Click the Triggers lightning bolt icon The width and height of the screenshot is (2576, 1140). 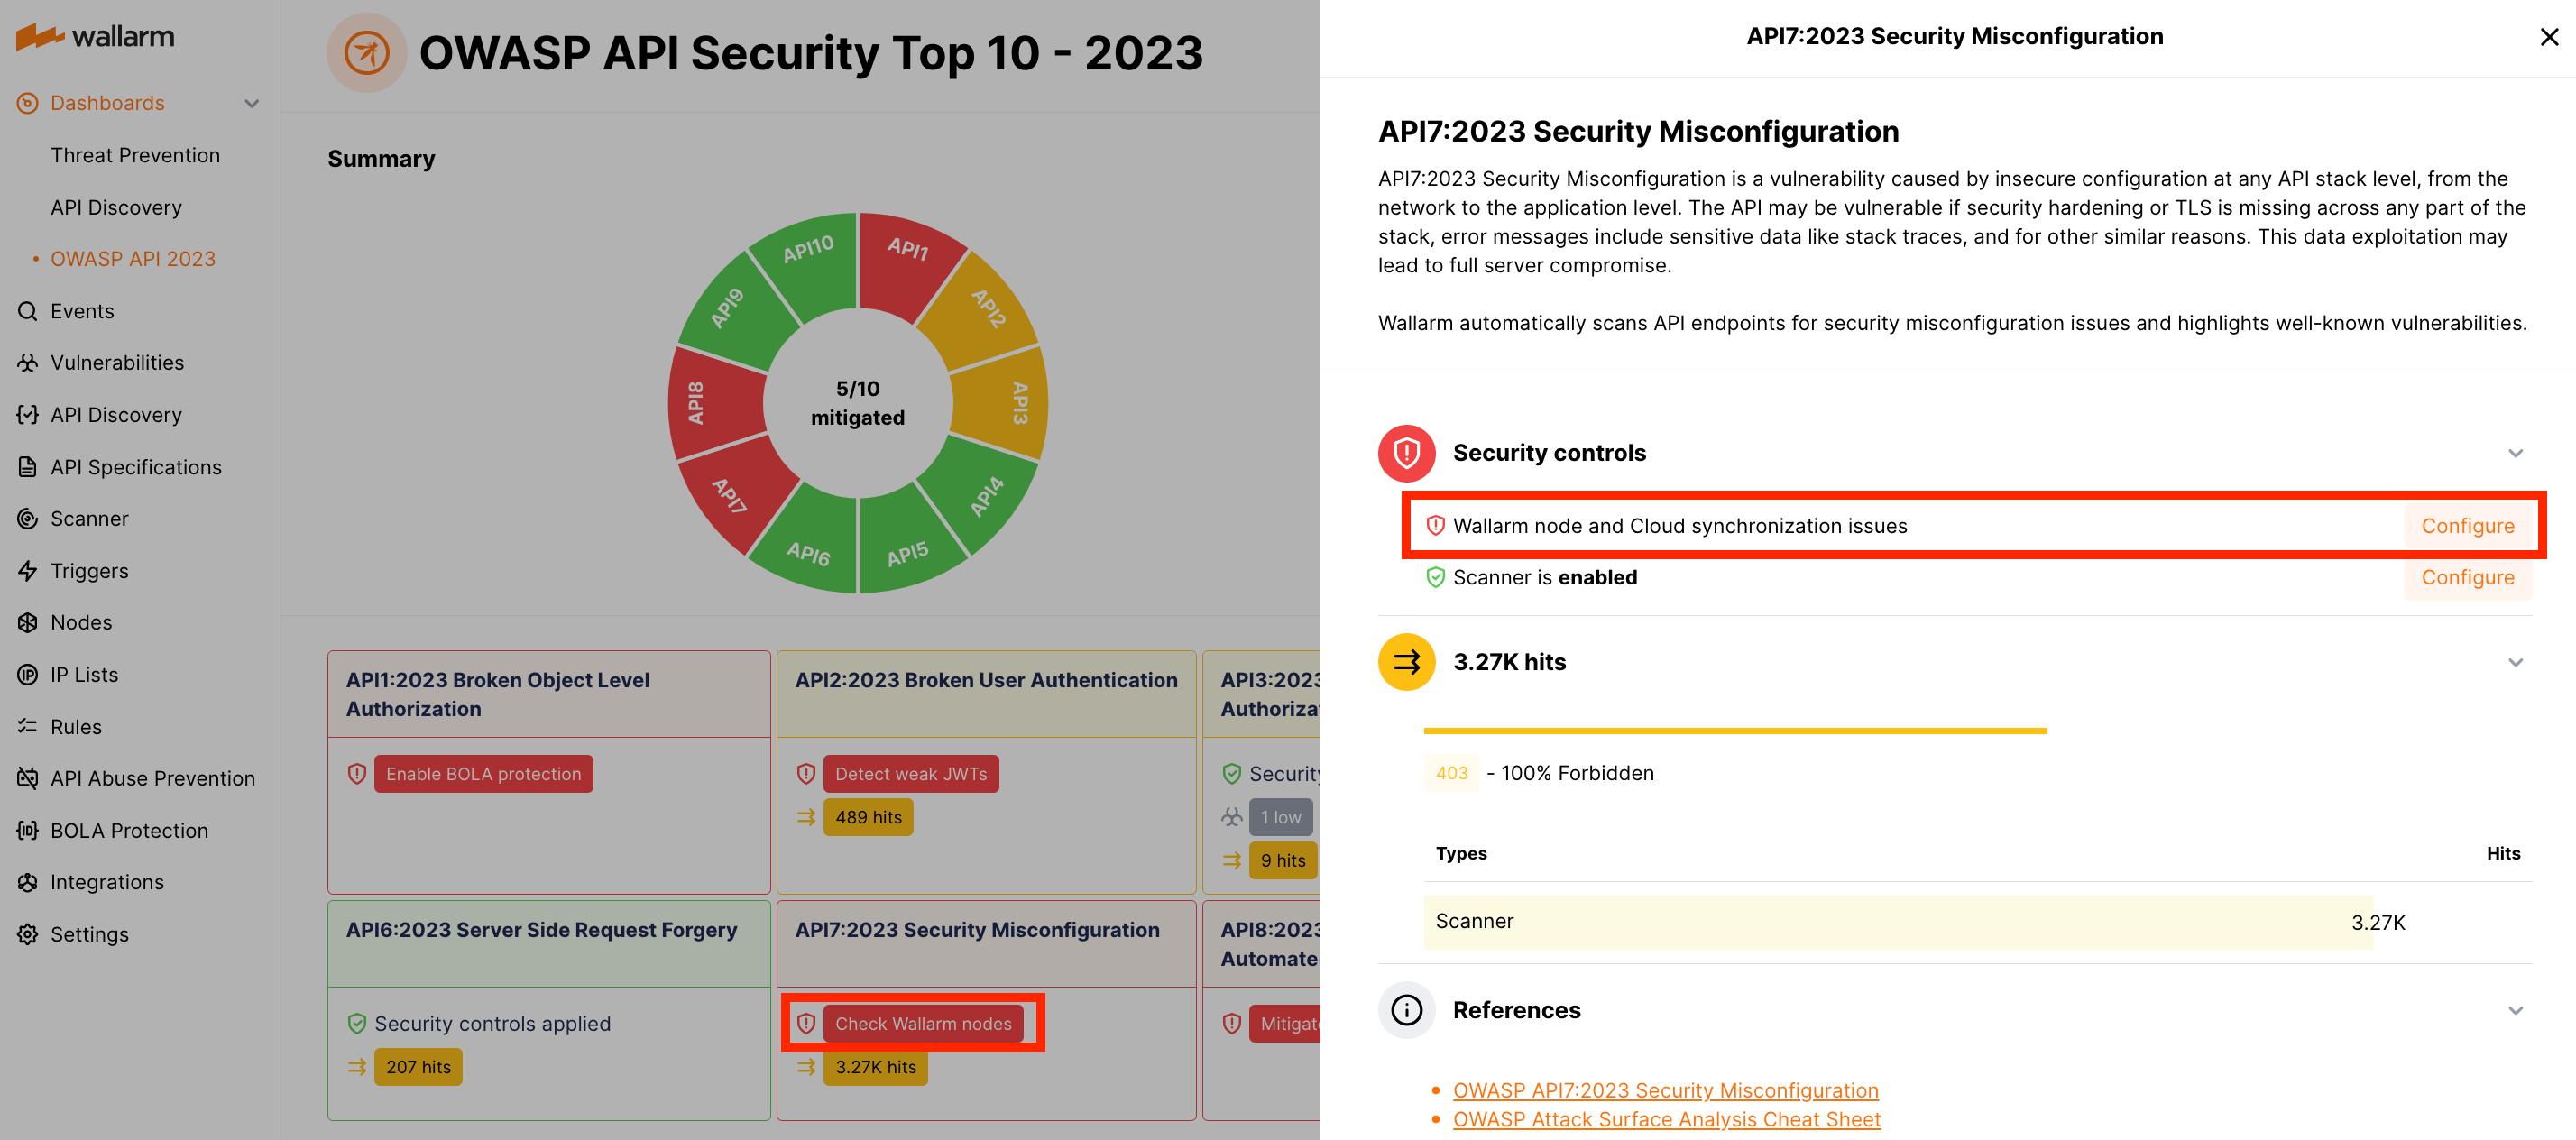(x=28, y=571)
